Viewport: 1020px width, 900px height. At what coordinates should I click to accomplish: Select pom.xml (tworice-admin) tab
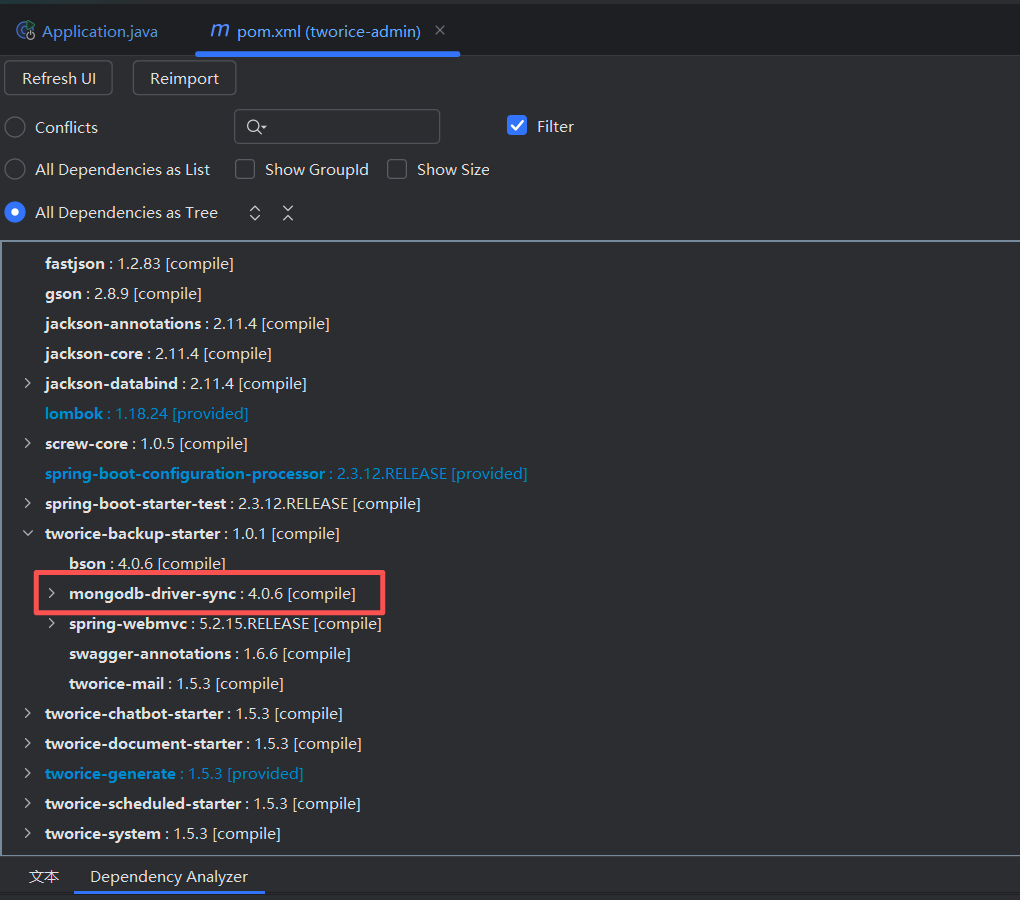coord(327,31)
